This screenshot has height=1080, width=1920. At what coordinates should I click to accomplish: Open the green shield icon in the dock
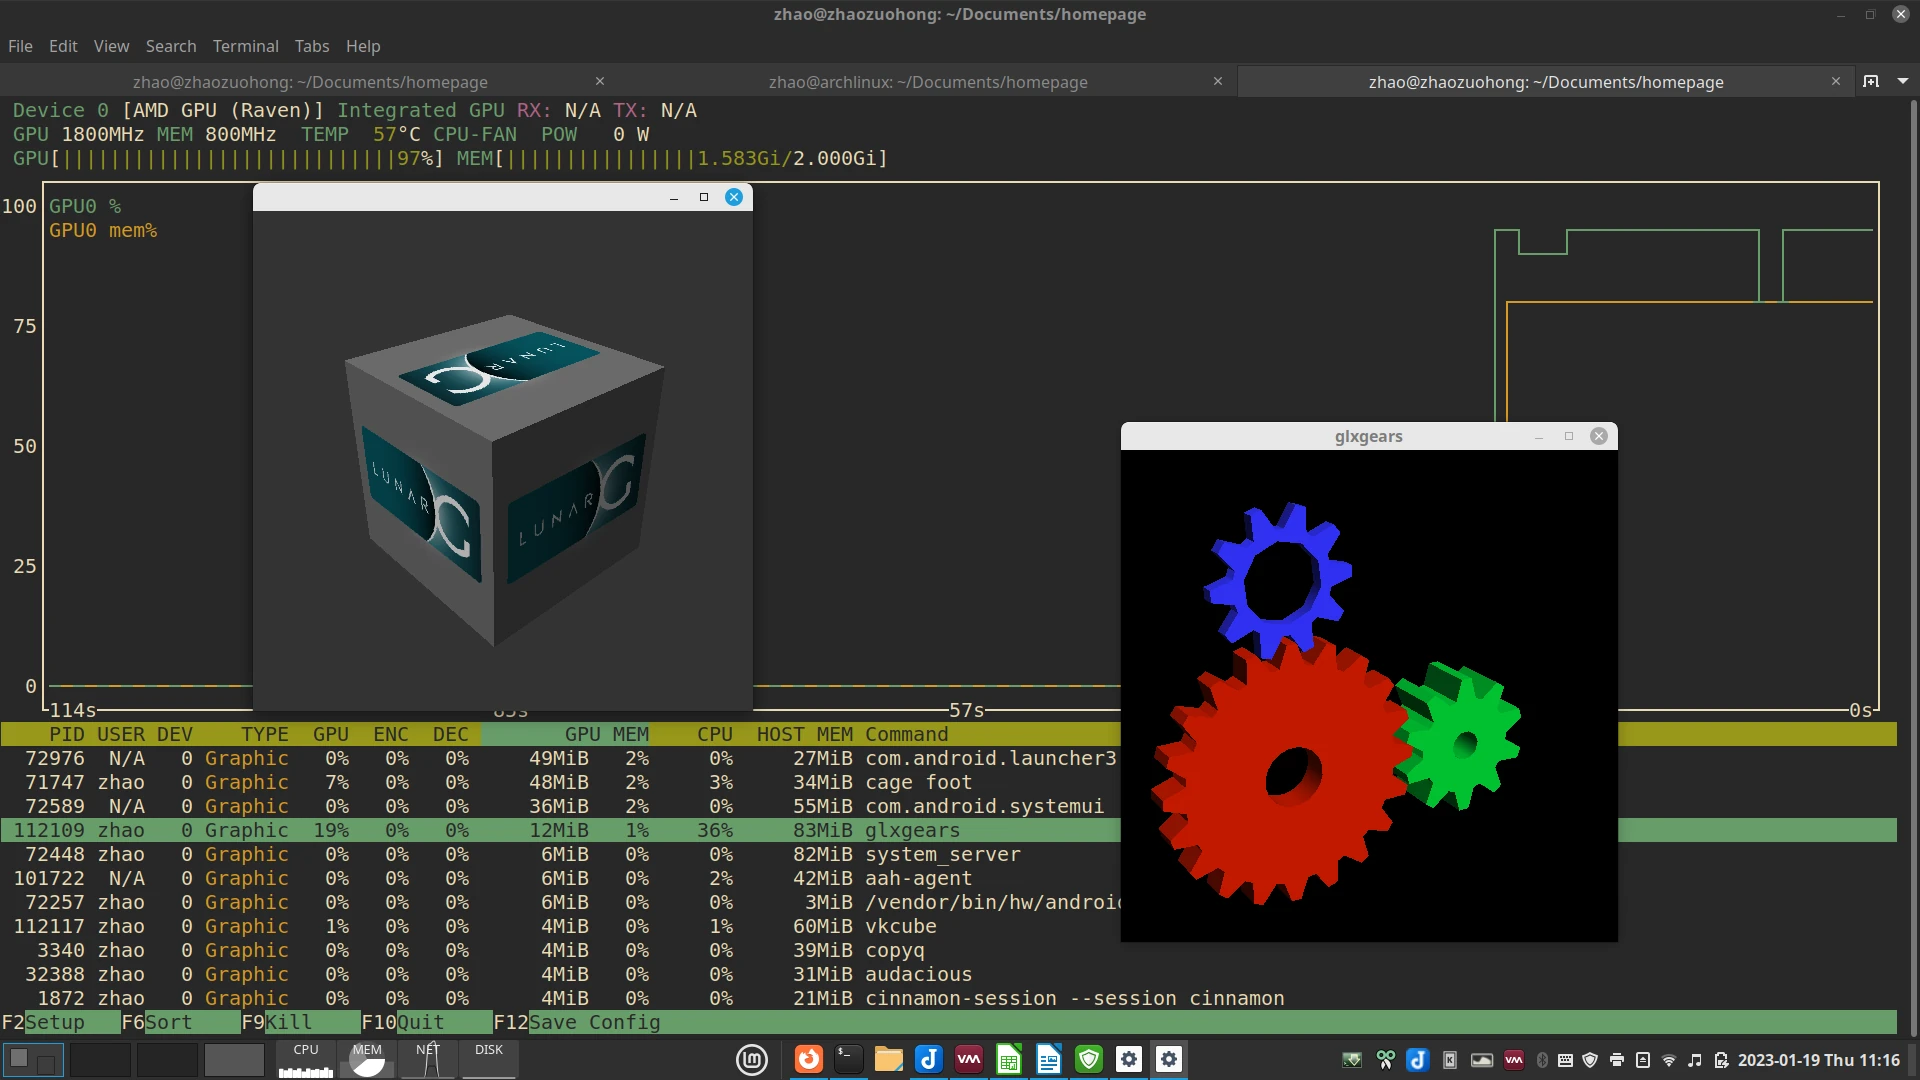1088,1059
